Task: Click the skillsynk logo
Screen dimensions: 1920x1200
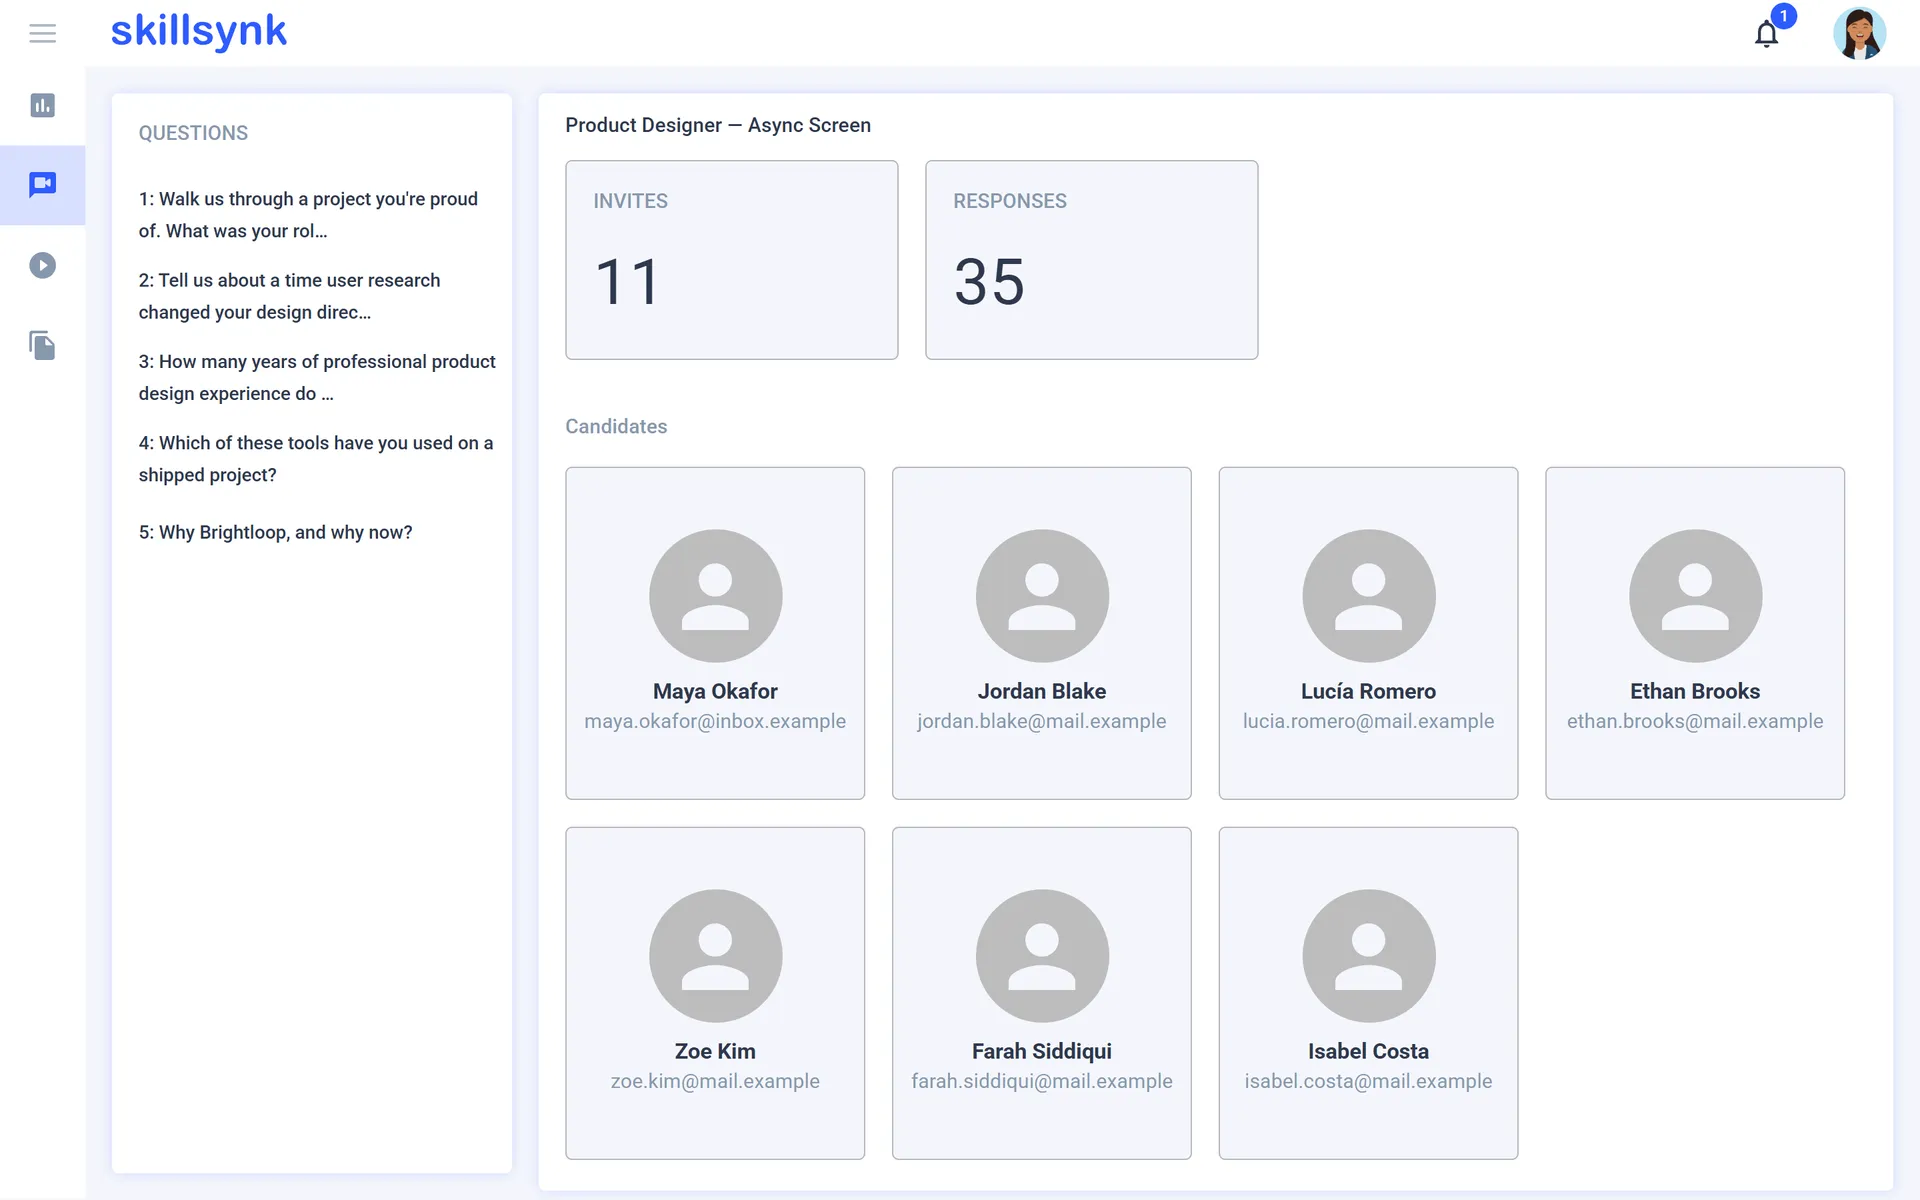Action: click(198, 32)
